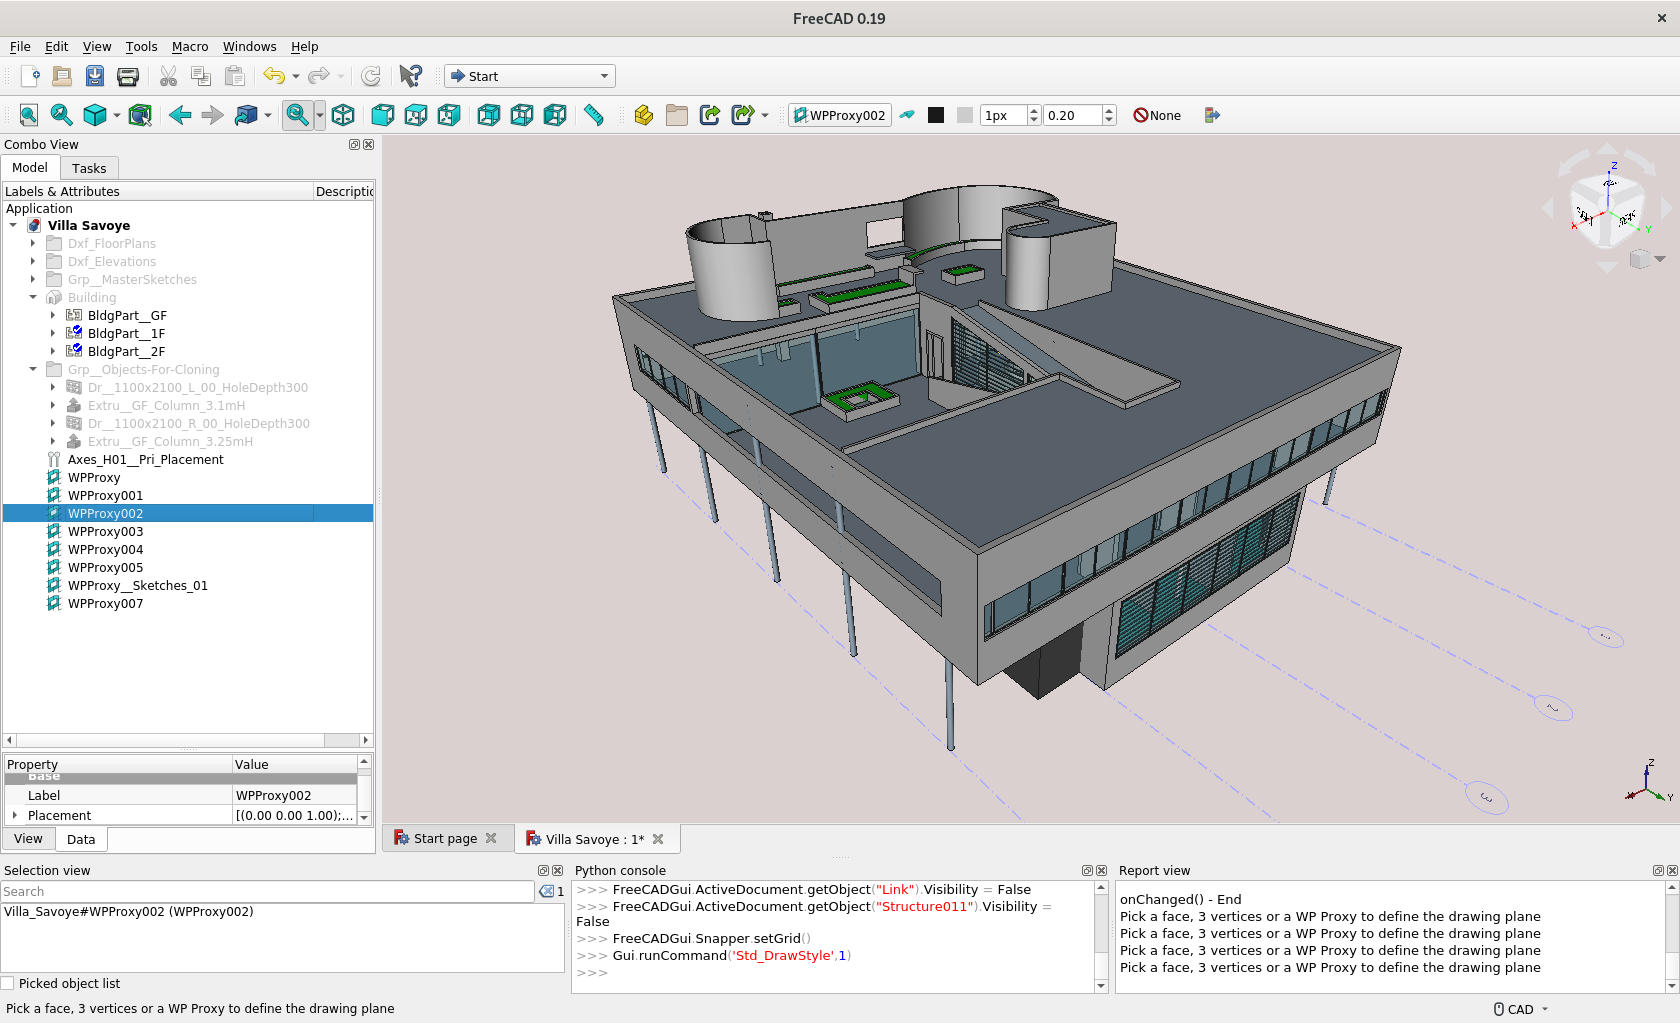
Task: Open a file with the folder icon
Action: pos(62,76)
